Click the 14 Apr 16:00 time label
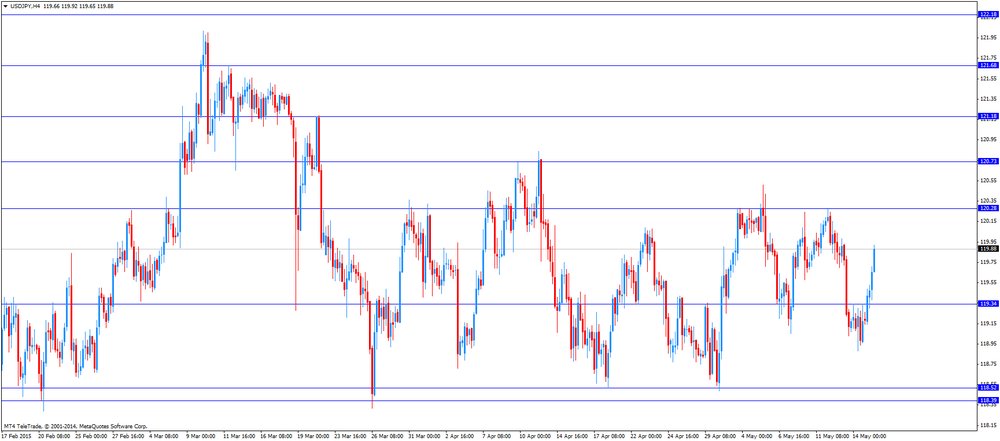This screenshot has width=1000, height=441. point(573,437)
